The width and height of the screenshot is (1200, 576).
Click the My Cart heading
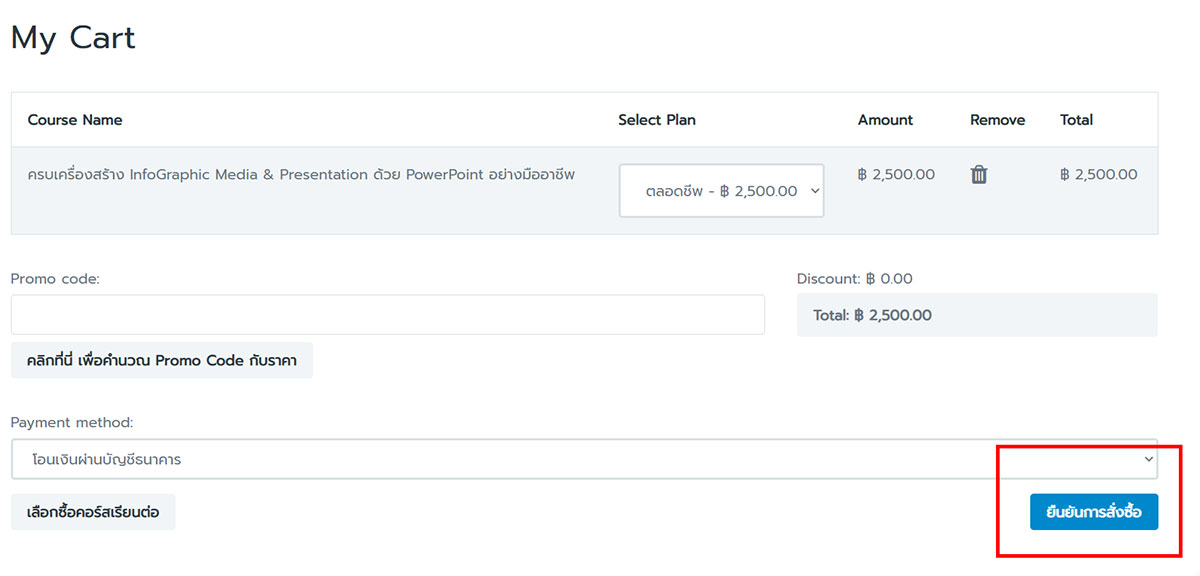click(73, 38)
